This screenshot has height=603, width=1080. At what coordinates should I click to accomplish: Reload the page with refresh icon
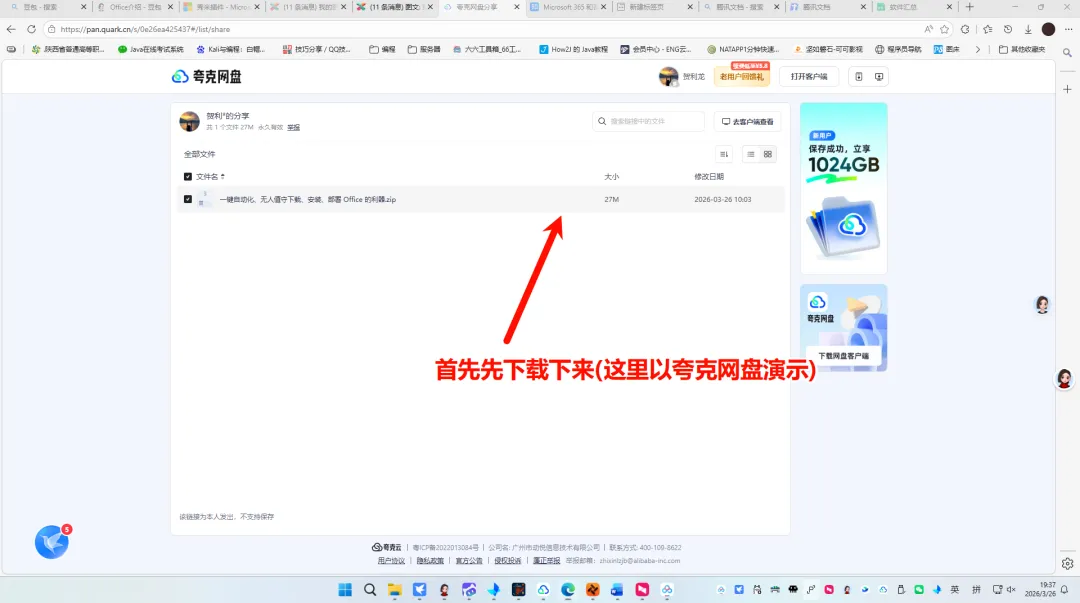pos(31,29)
